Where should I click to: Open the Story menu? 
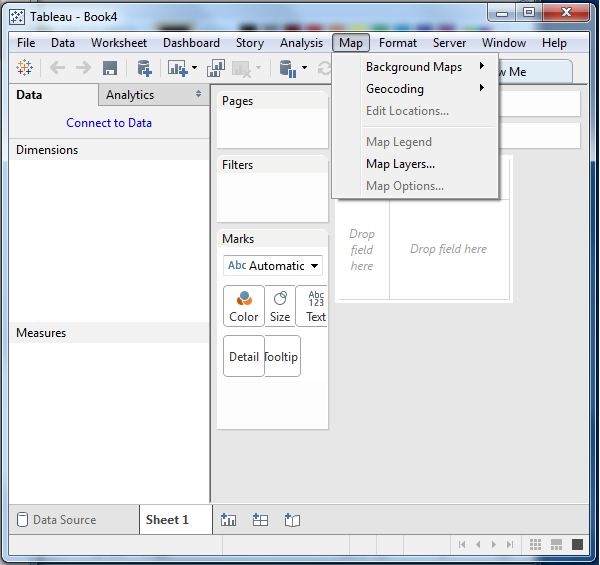click(250, 43)
